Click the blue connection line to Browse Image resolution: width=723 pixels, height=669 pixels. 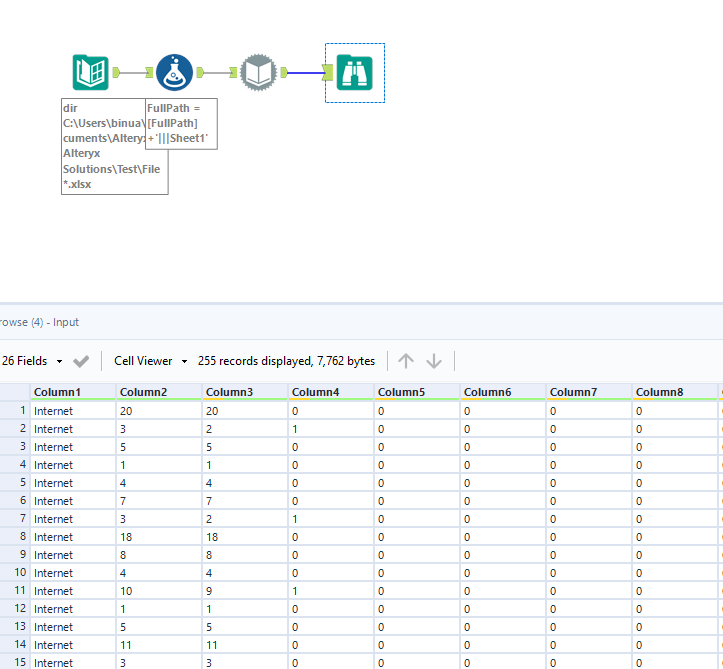tap(304, 72)
